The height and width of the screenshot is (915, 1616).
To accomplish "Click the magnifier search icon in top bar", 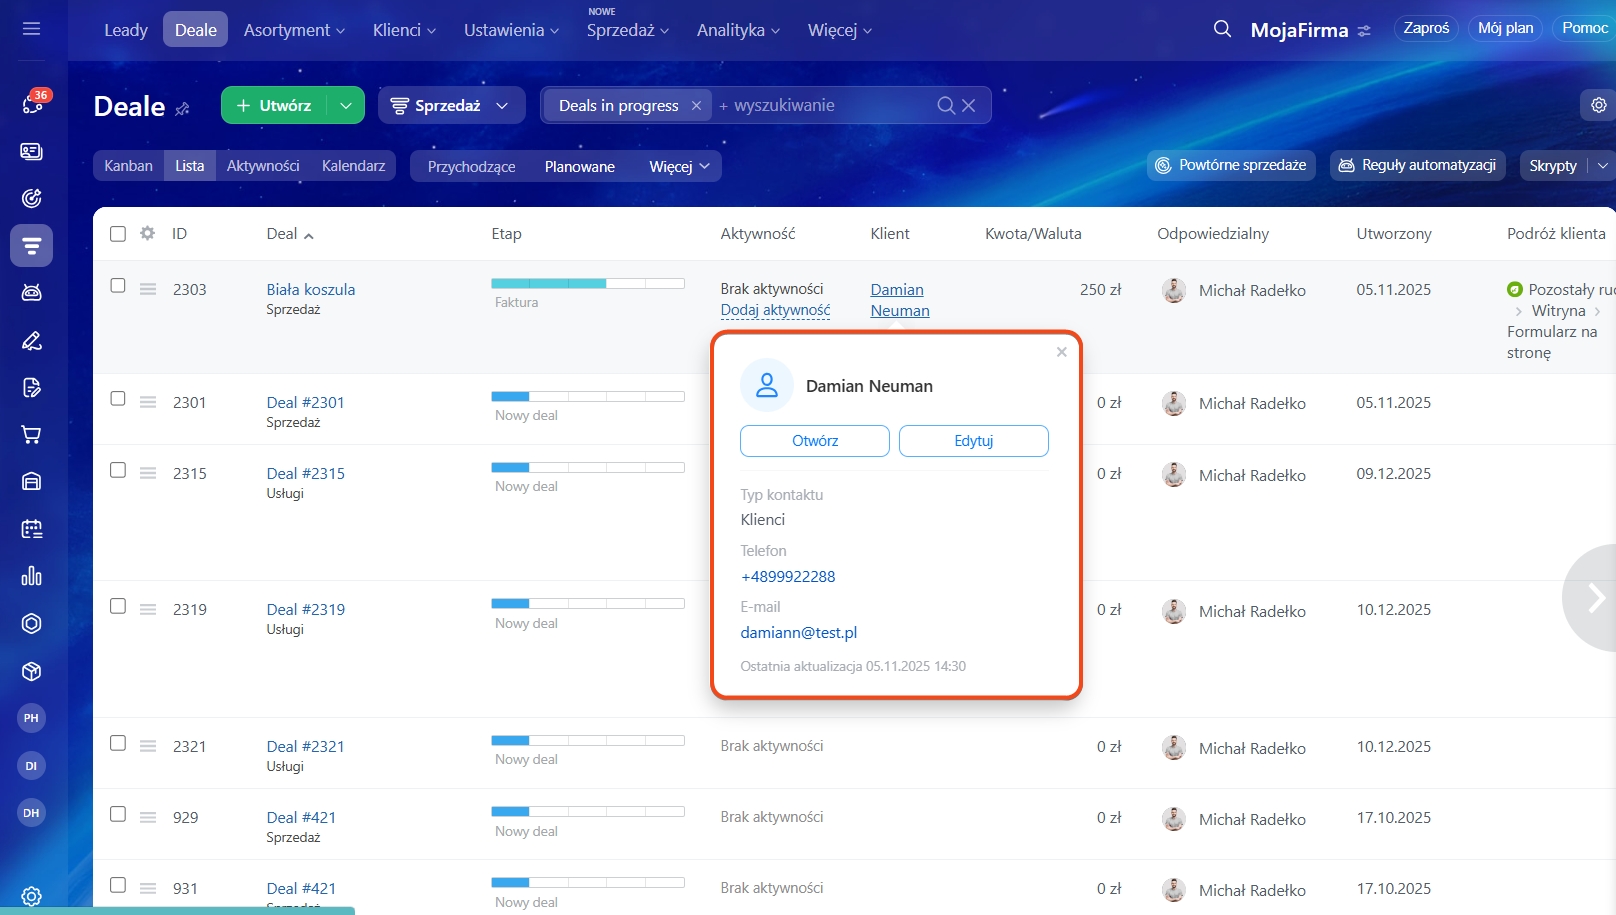I will pyautogui.click(x=1222, y=29).
